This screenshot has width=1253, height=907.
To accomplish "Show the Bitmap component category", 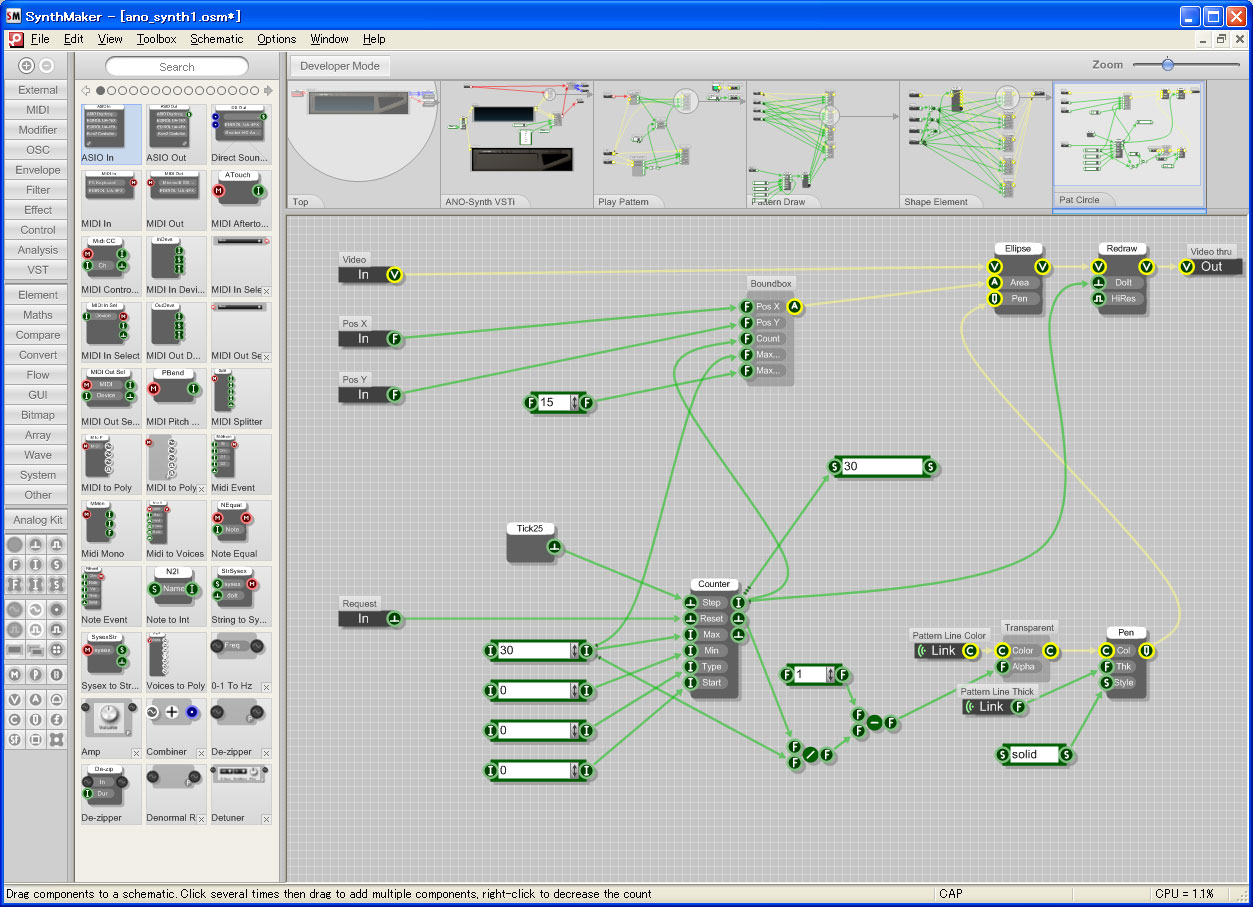I will tap(38, 415).
